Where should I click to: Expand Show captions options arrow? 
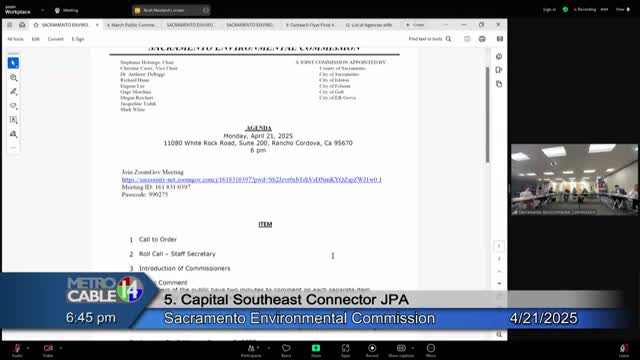(413, 348)
